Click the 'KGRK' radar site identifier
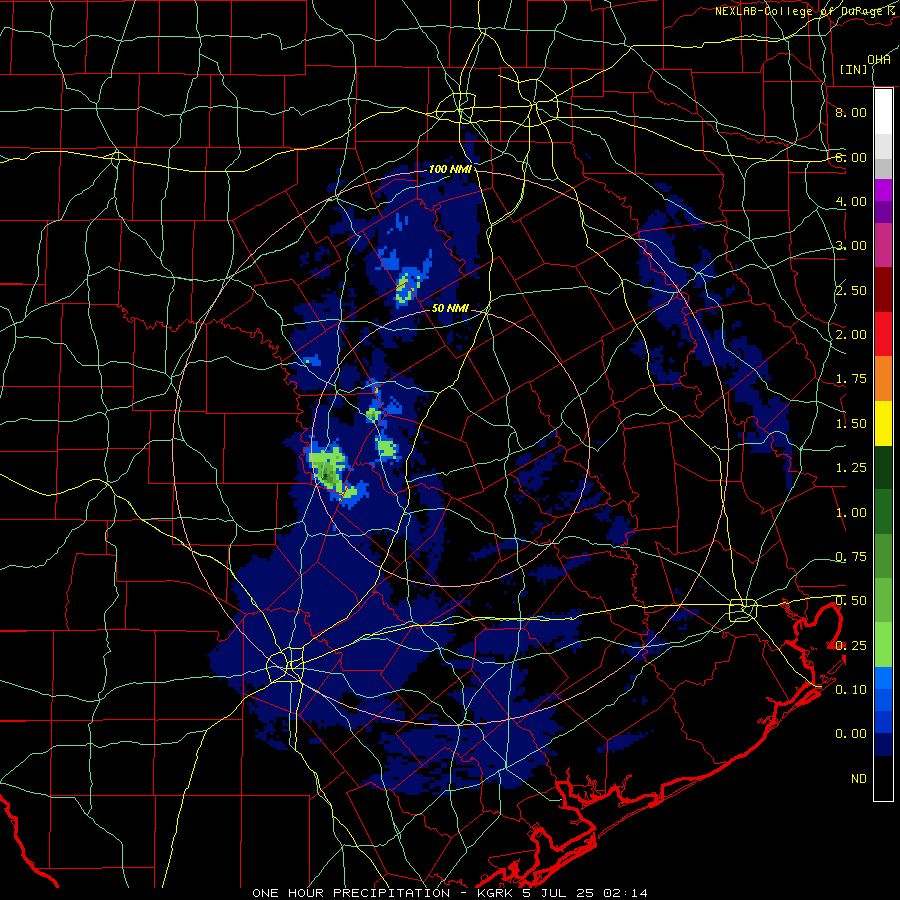Image resolution: width=900 pixels, height=900 pixels. pos(494,893)
